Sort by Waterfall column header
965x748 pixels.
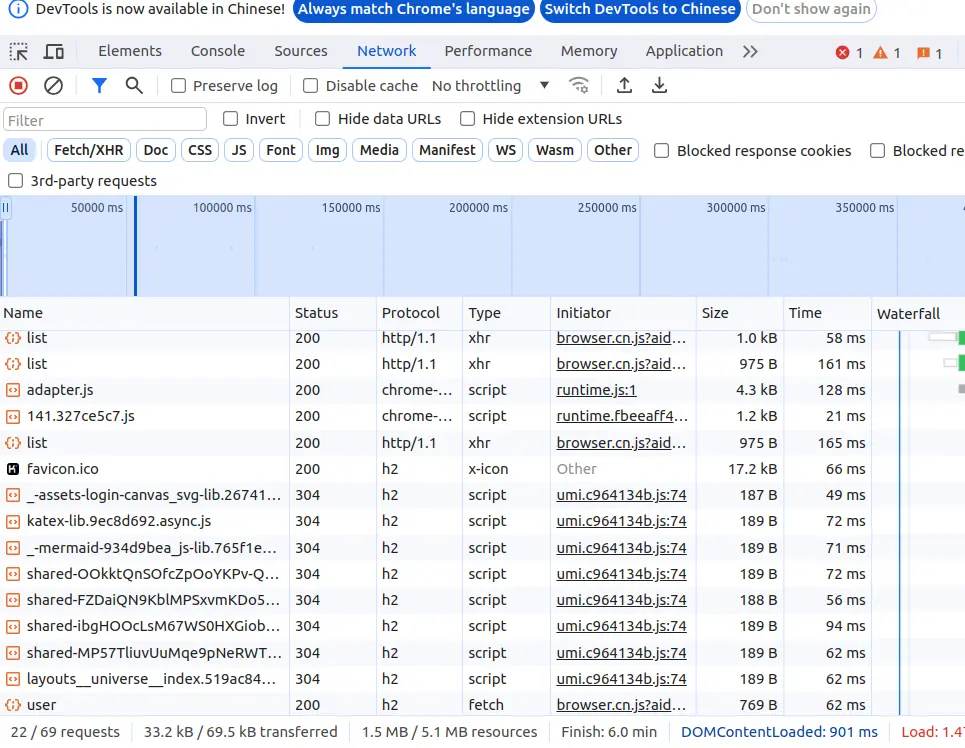click(918, 313)
